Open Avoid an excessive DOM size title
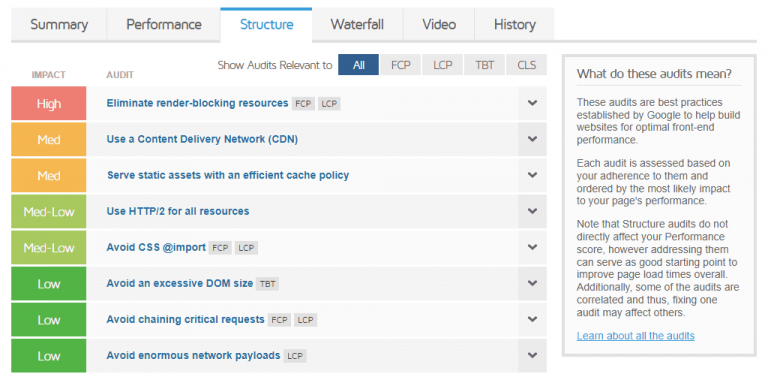The height and width of the screenshot is (374, 768). (180, 283)
